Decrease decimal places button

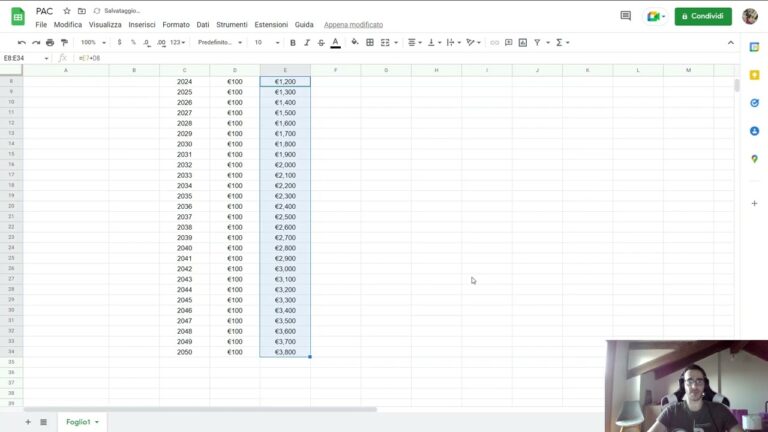coord(147,43)
